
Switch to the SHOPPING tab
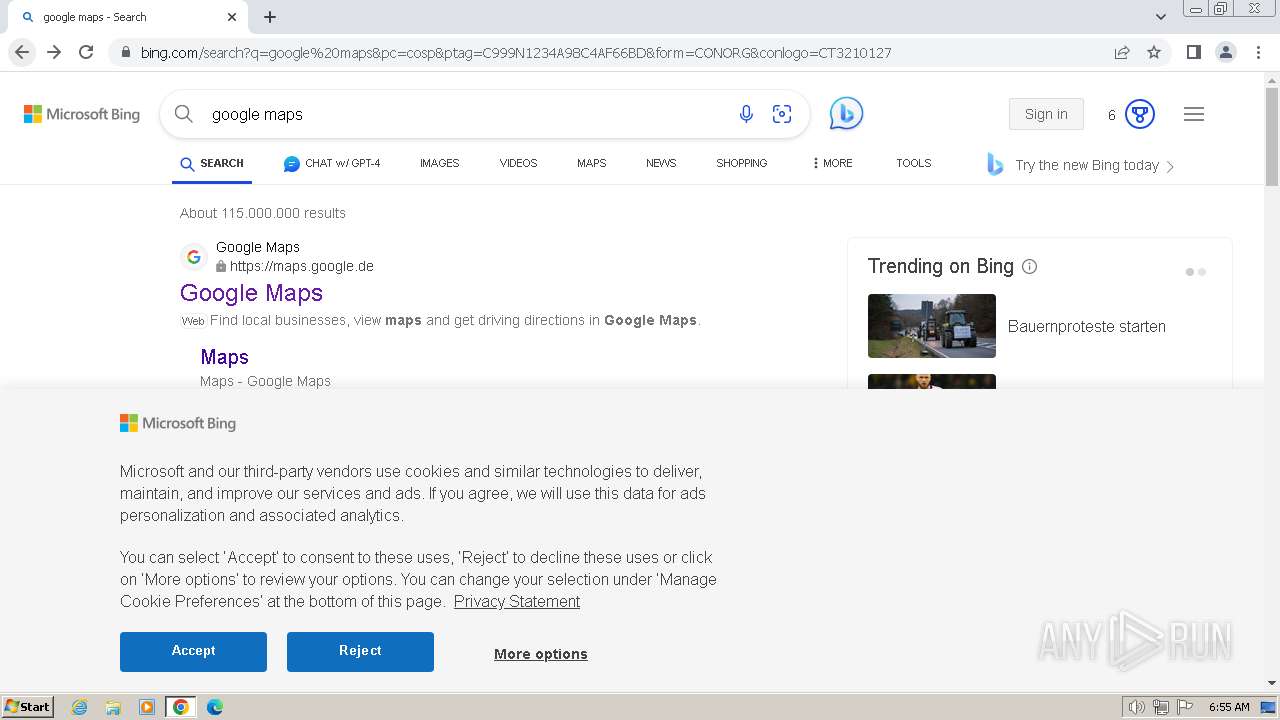(x=741, y=163)
